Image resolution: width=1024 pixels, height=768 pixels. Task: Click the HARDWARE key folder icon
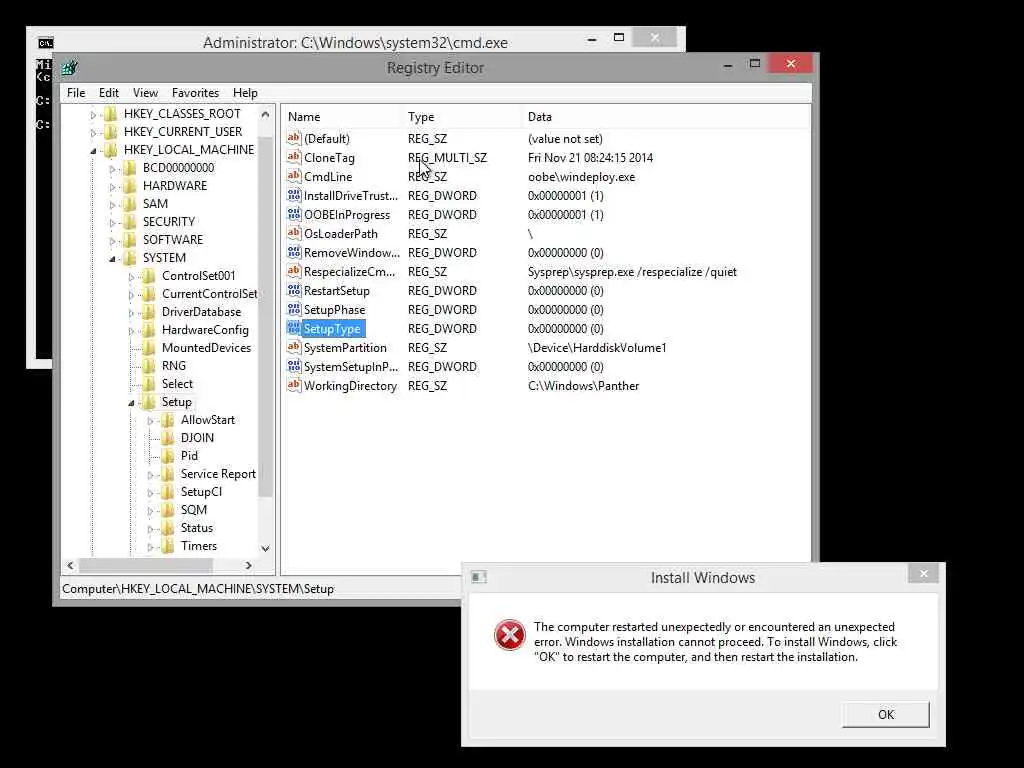130,185
